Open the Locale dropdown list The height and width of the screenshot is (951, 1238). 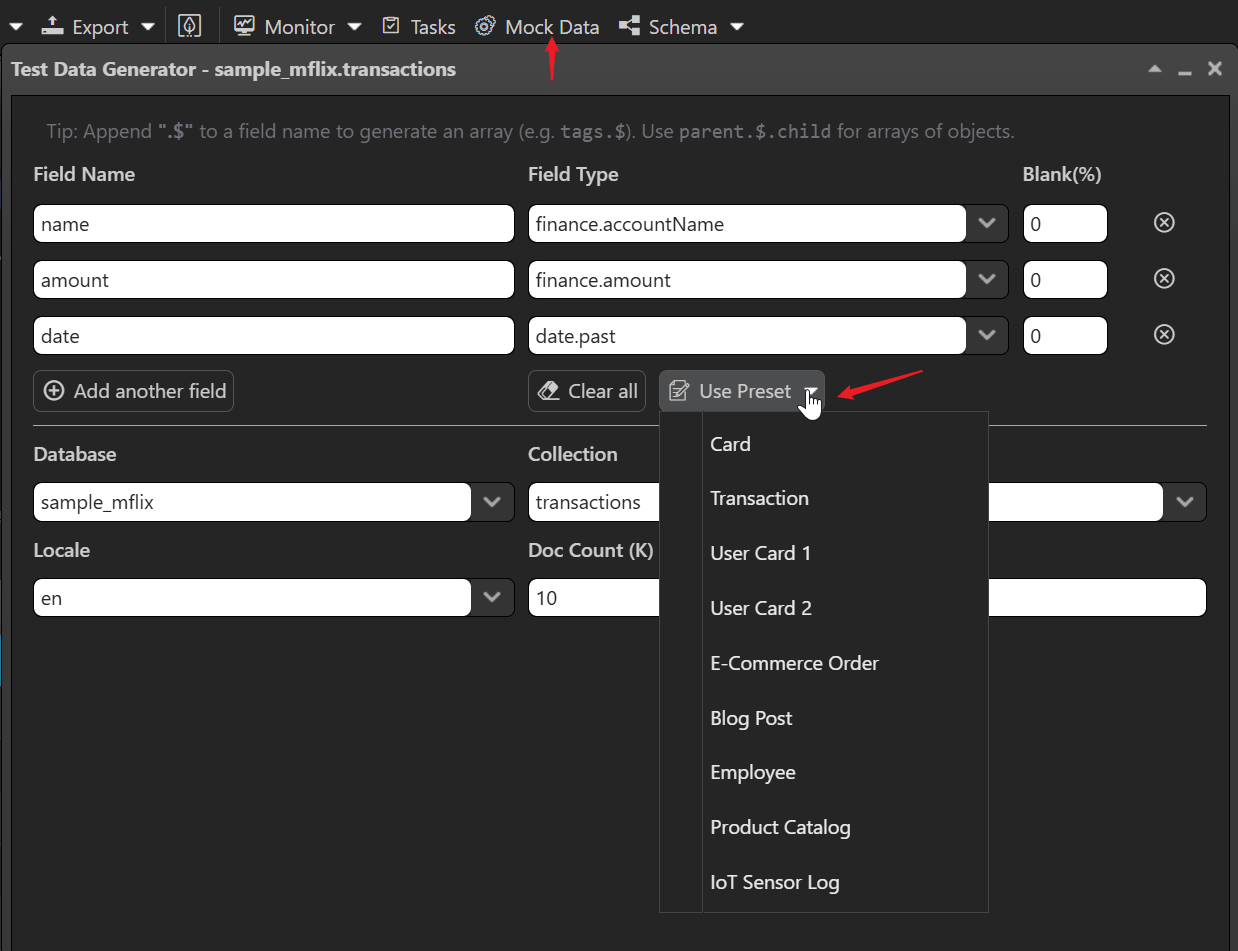click(492, 598)
